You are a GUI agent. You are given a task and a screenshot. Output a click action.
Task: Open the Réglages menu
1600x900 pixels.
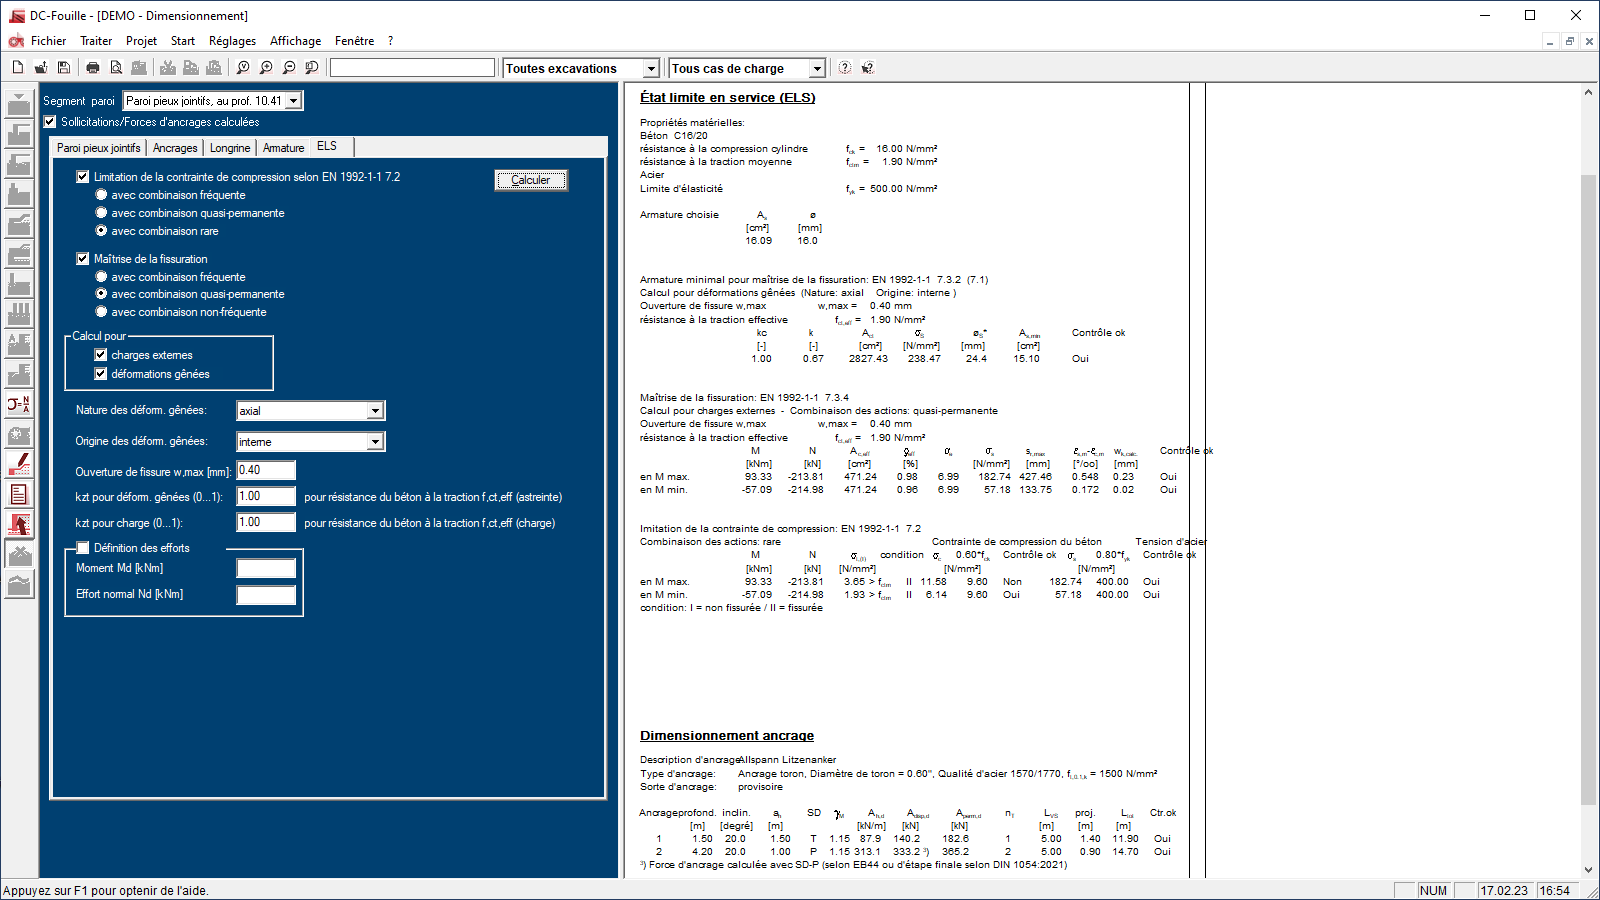[232, 41]
